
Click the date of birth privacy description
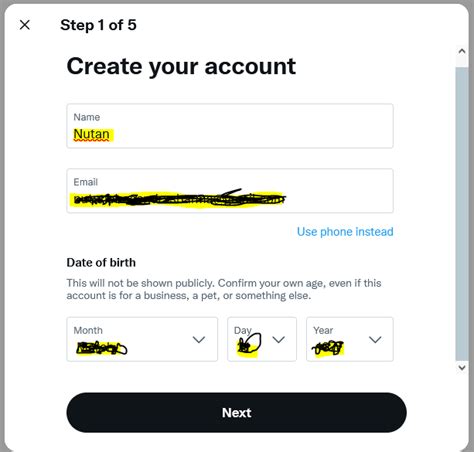pos(224,289)
